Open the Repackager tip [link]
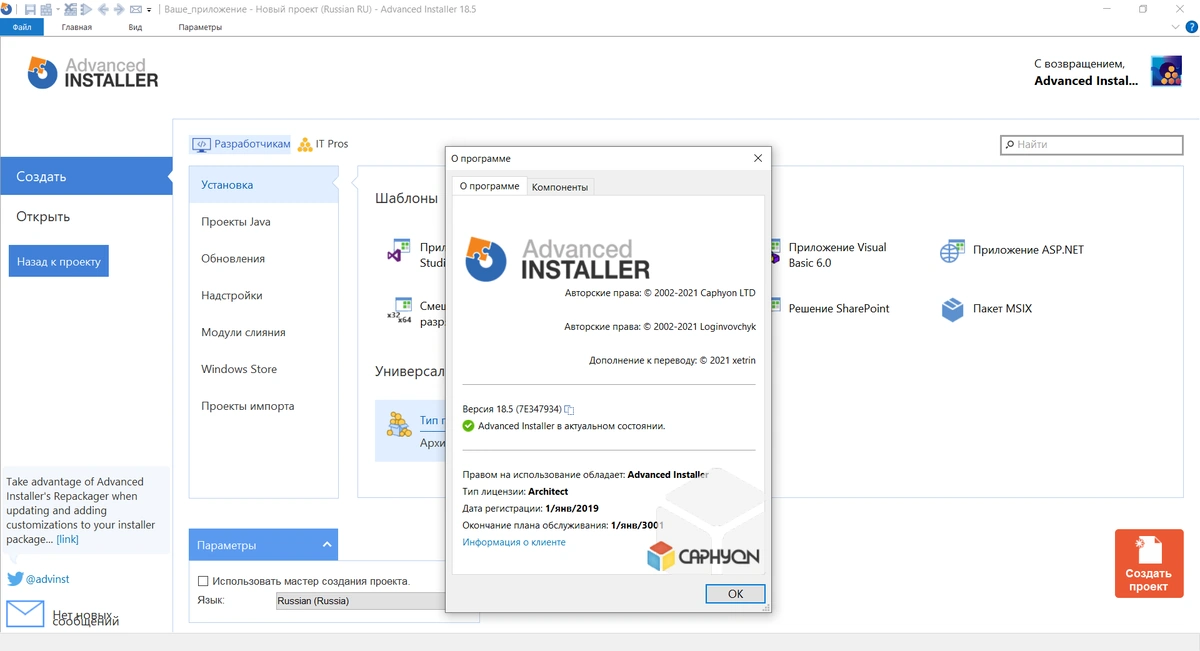The width and height of the screenshot is (1200, 651). [x=67, y=539]
